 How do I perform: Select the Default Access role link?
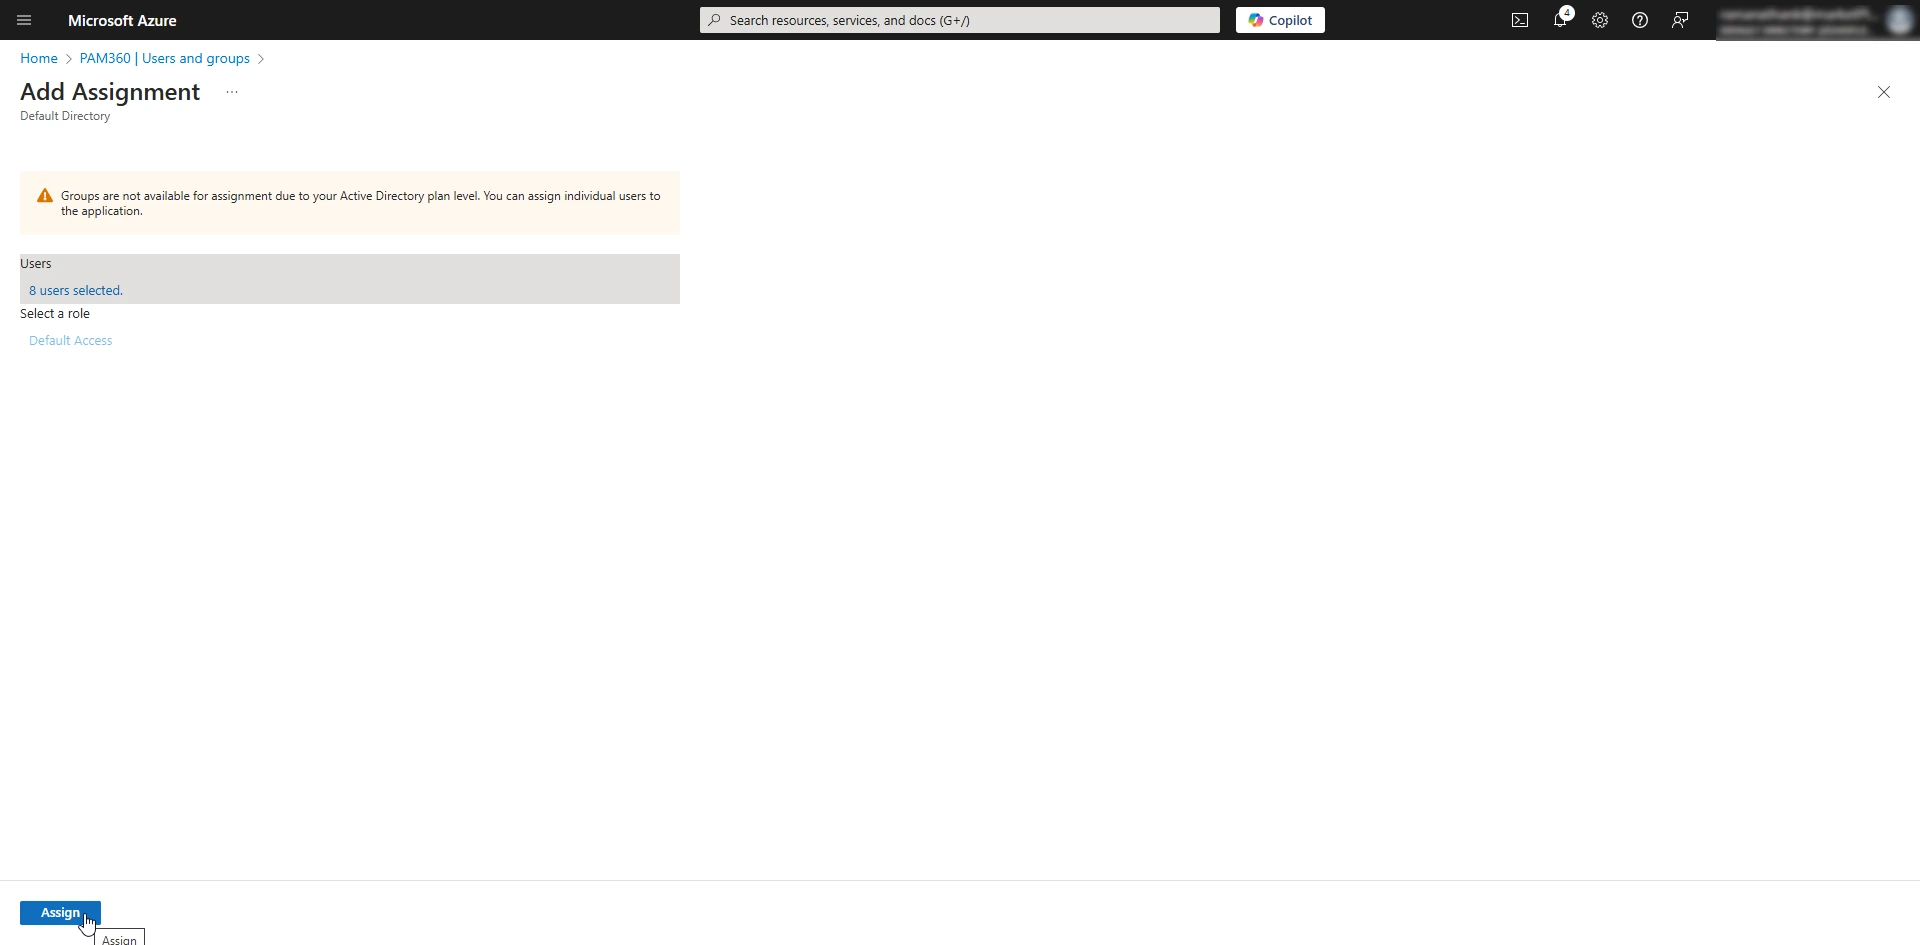pyautogui.click(x=70, y=340)
